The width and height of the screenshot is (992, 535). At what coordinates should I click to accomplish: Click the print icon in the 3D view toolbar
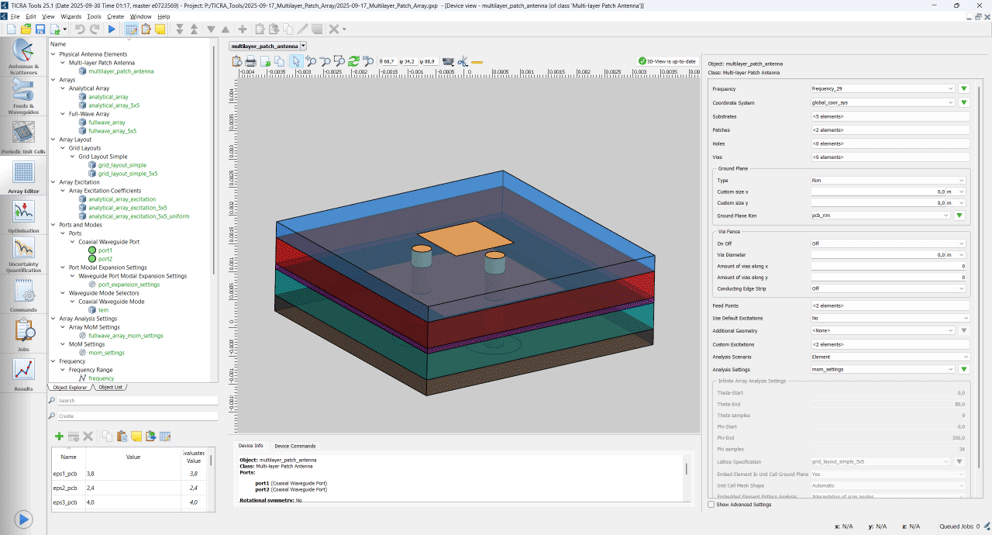click(x=251, y=61)
